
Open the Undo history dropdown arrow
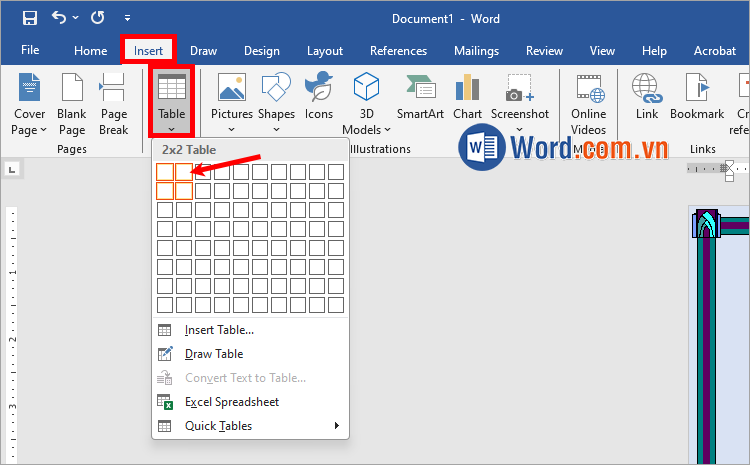76,18
